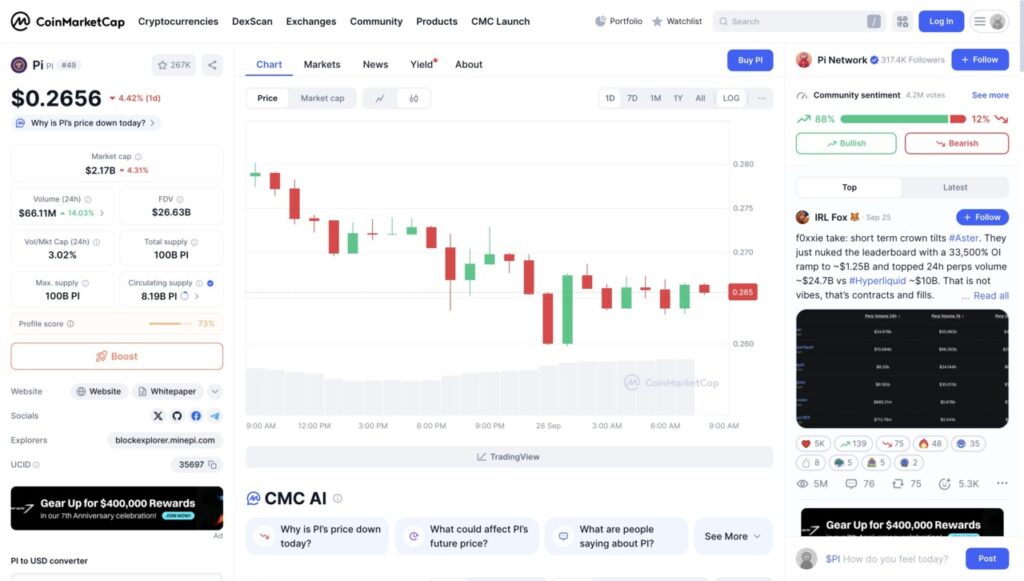This screenshot has width=1024, height=581.
Task: Vote Bullish on community sentiment
Action: click(846, 143)
